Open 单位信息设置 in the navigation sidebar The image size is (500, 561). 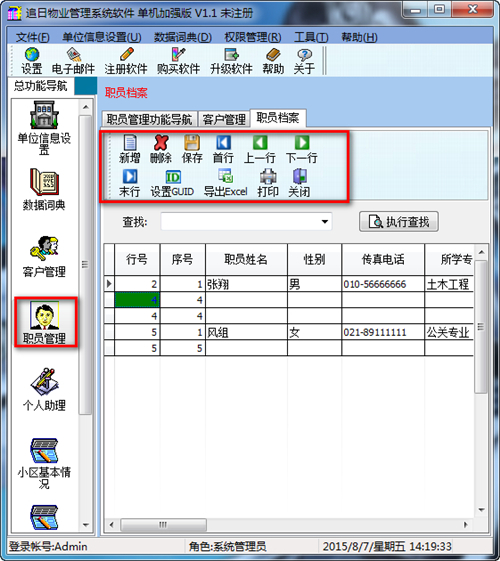click(44, 128)
